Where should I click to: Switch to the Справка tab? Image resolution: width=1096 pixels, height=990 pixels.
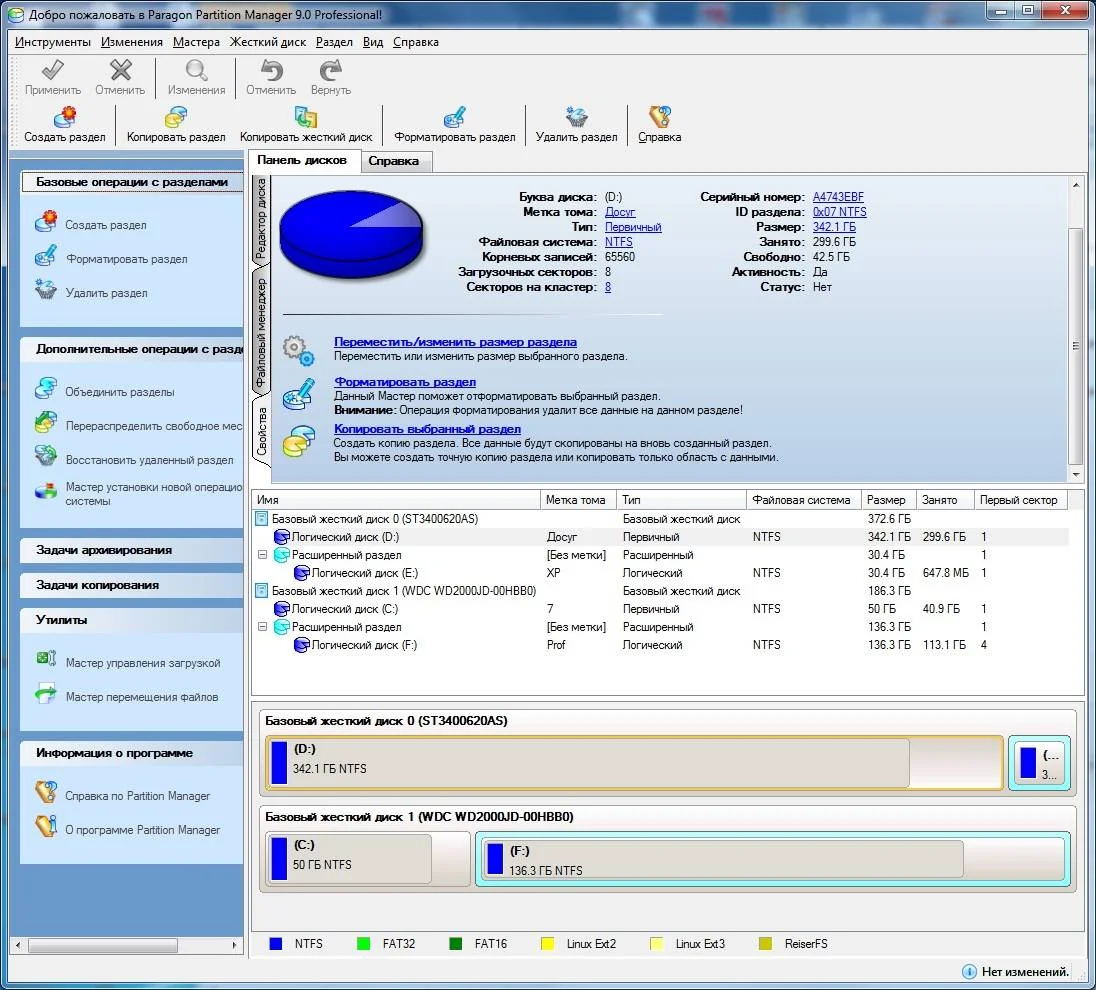click(x=393, y=161)
